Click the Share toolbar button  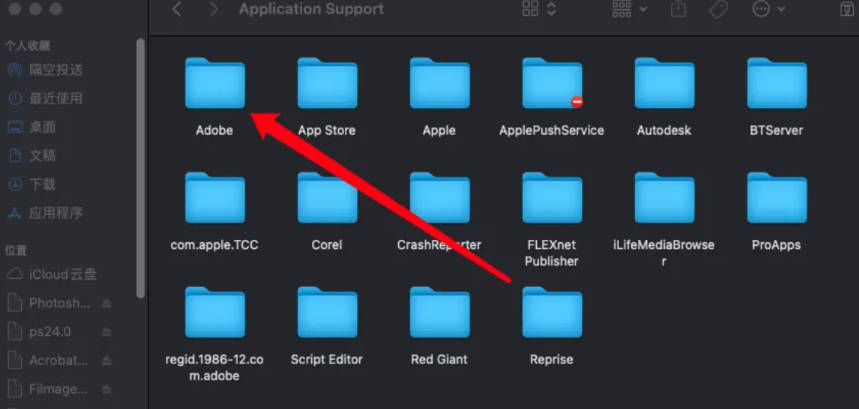678,8
